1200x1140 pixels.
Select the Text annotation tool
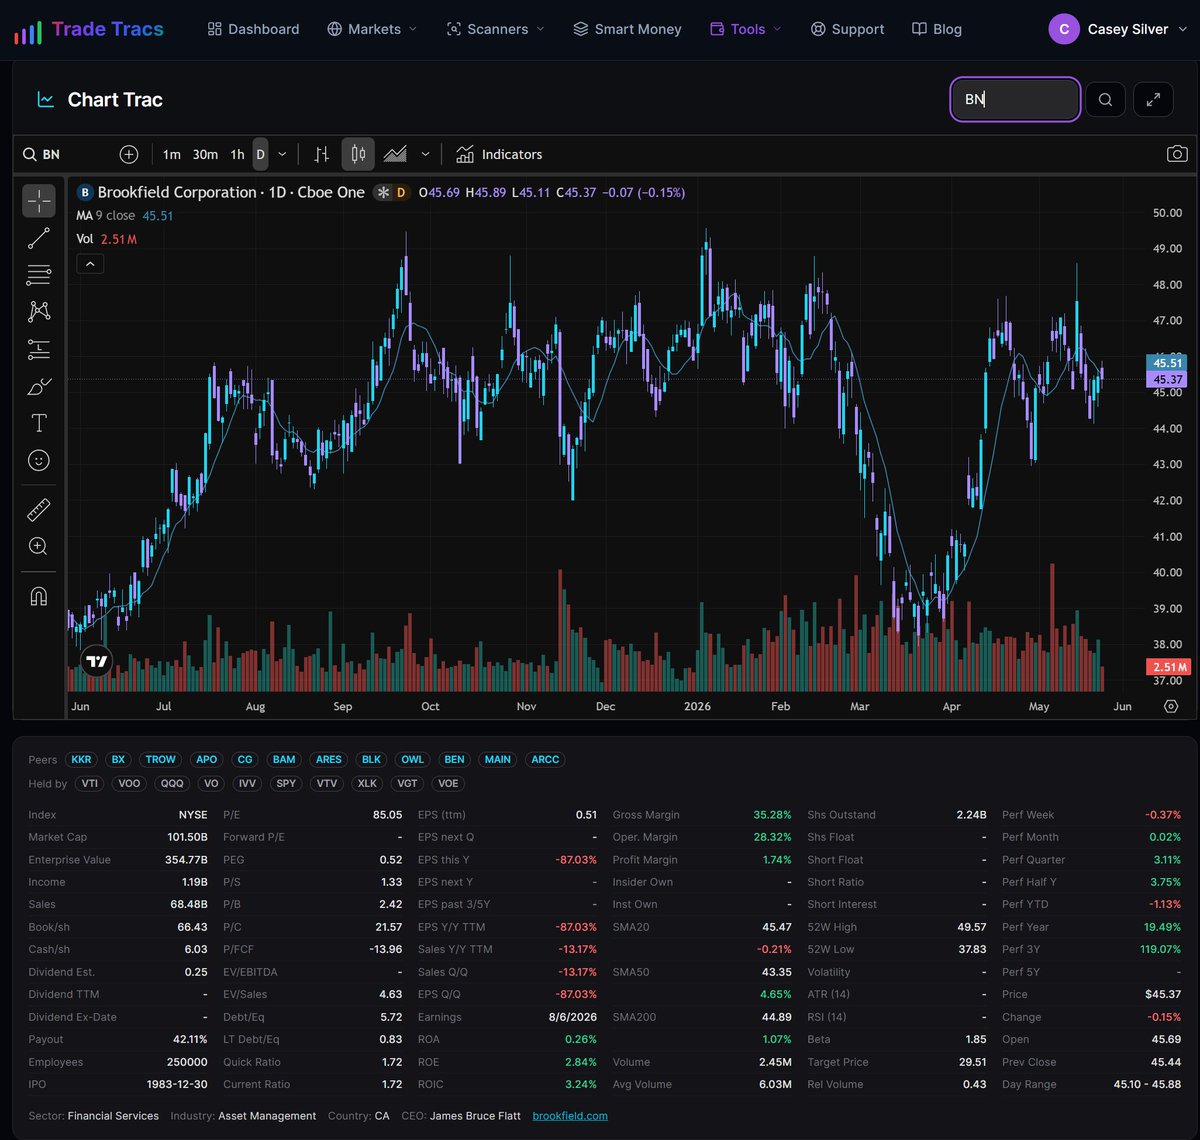(39, 423)
